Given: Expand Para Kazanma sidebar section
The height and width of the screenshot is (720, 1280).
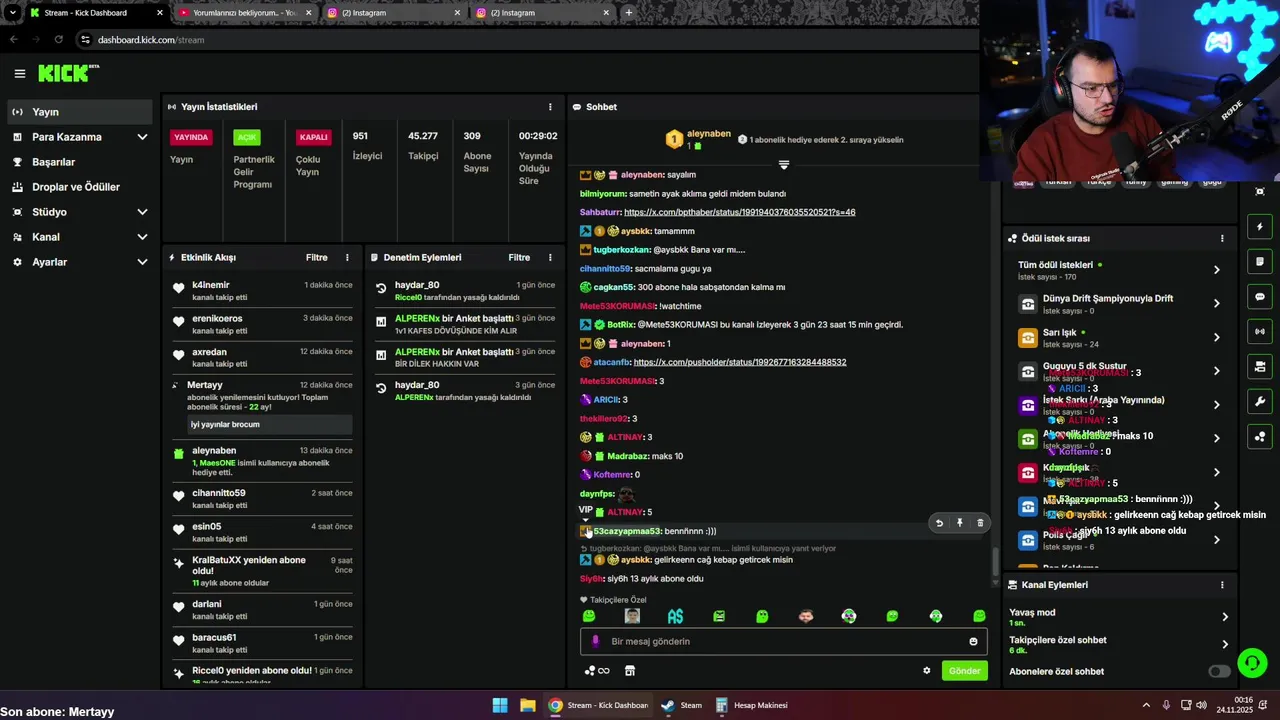Looking at the screenshot, I should click(142, 137).
